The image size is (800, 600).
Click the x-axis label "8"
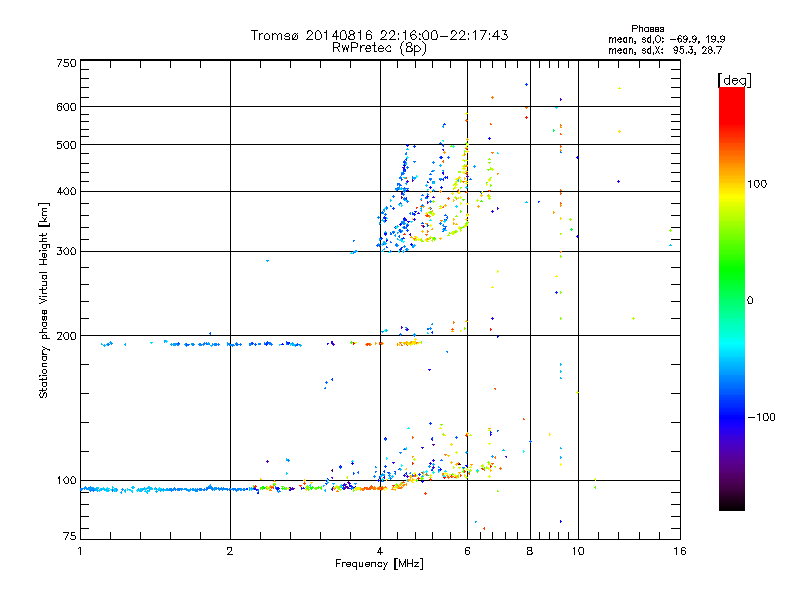pos(530,551)
